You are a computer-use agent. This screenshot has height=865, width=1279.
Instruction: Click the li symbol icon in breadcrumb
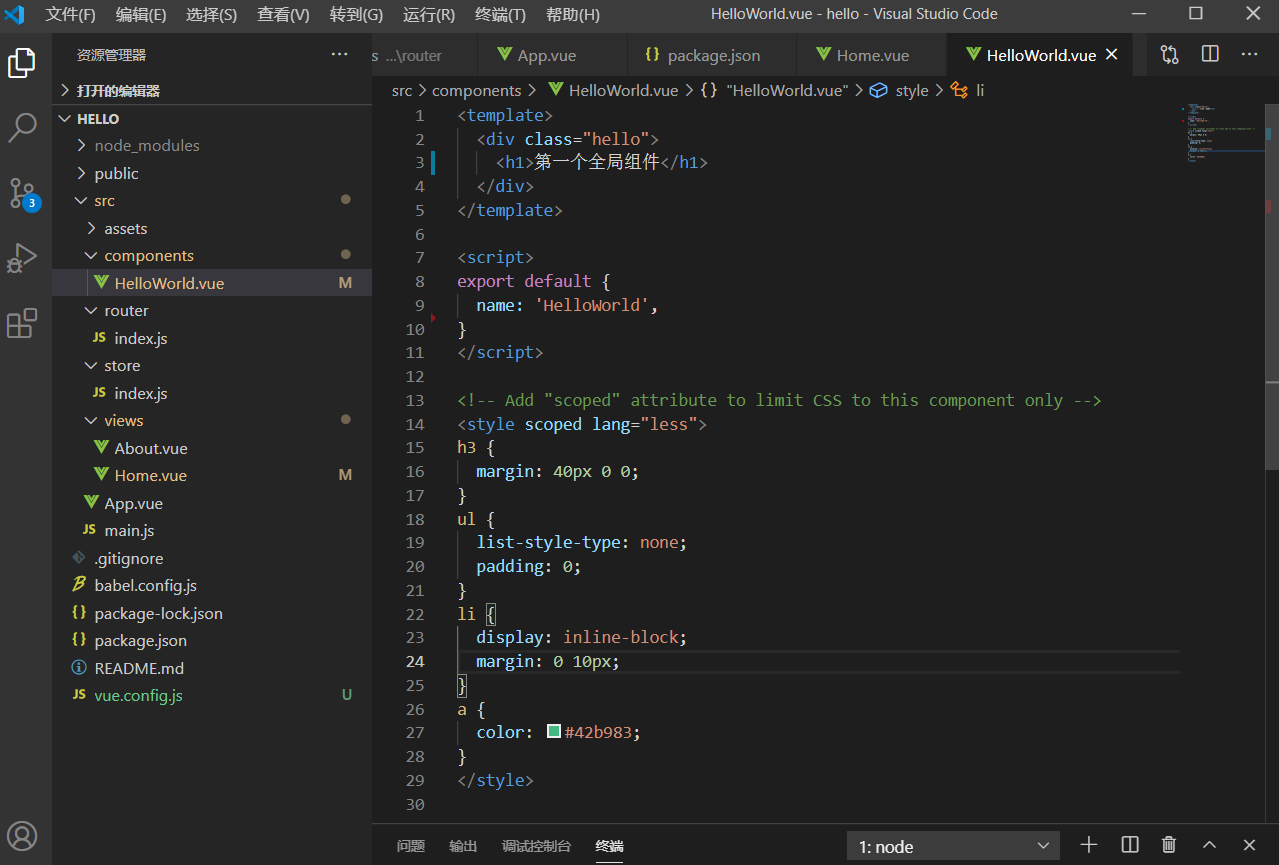[x=959, y=90]
